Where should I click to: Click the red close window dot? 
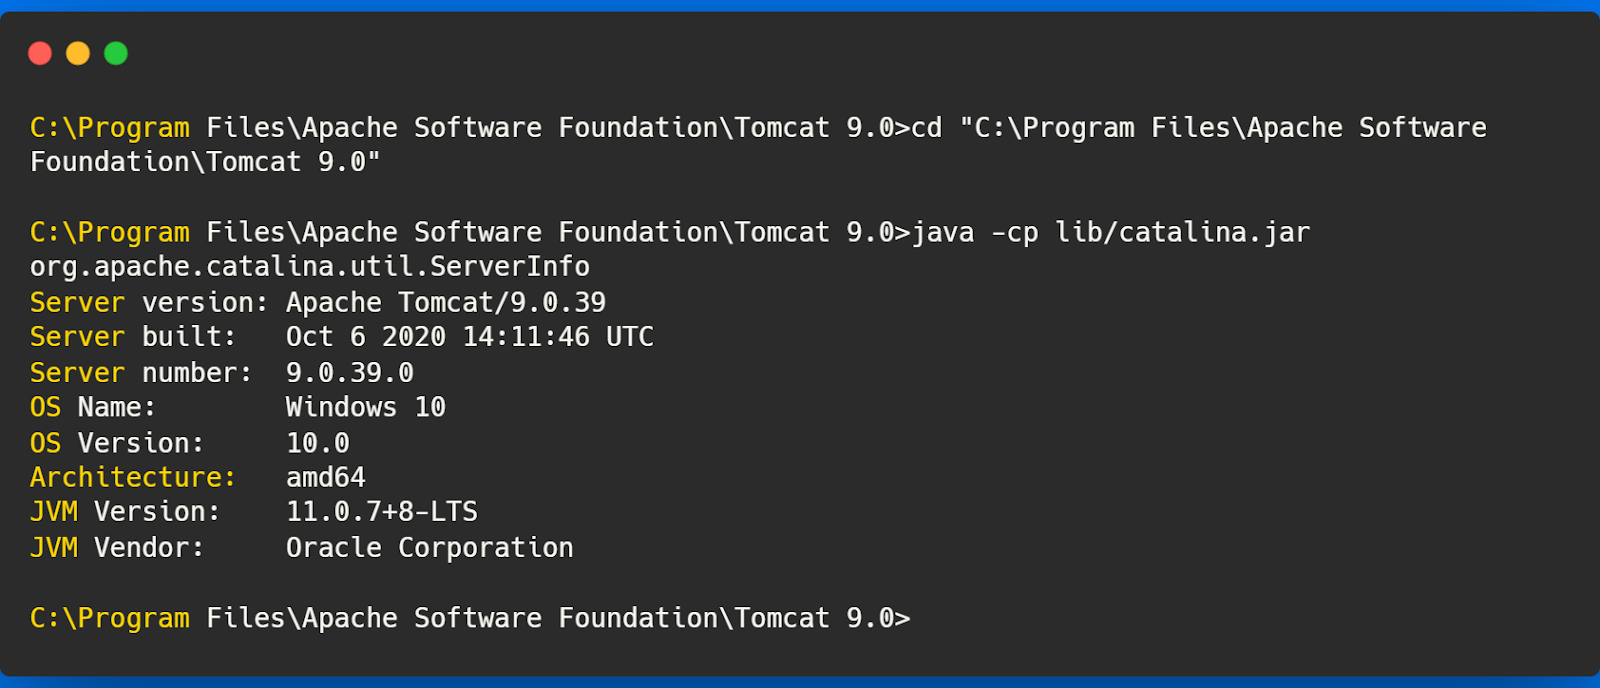click(40, 53)
